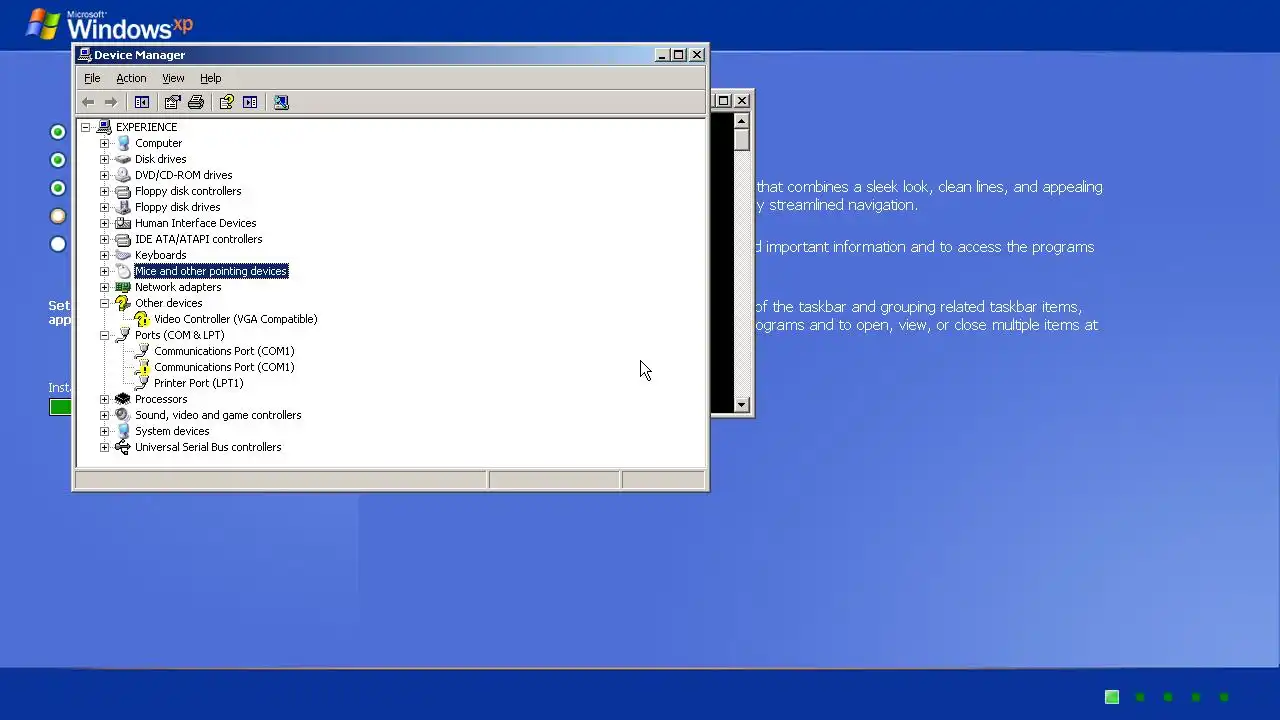Select Video Controller (VGA Compatible)
The width and height of the screenshot is (1280, 720).
(x=235, y=319)
